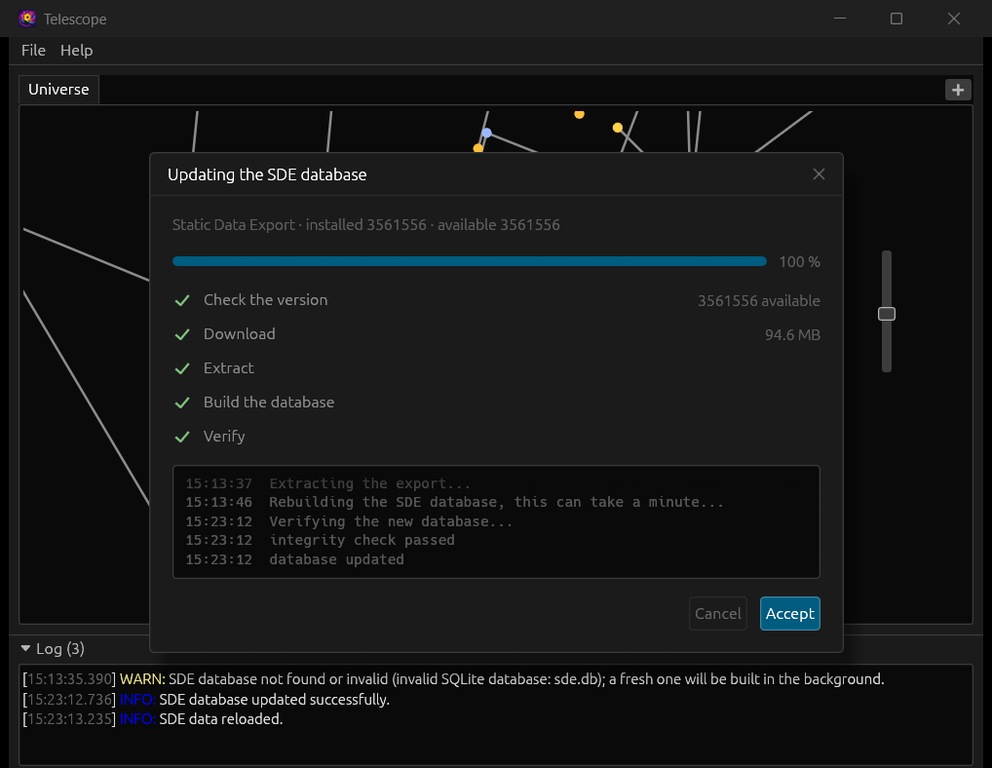The image size is (992, 768).
Task: Click the Build the database step label
Action: tap(269, 402)
